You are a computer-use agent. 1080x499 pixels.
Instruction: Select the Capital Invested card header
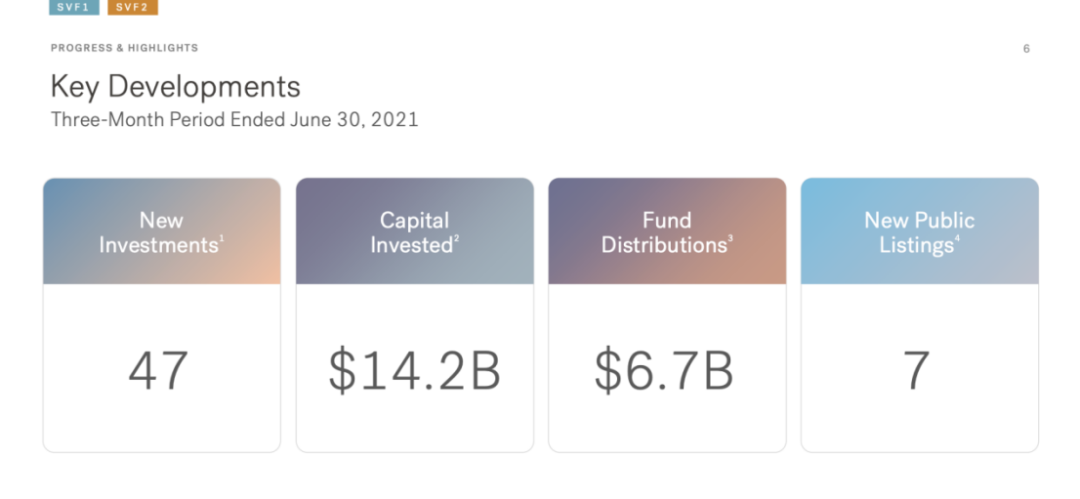414,232
